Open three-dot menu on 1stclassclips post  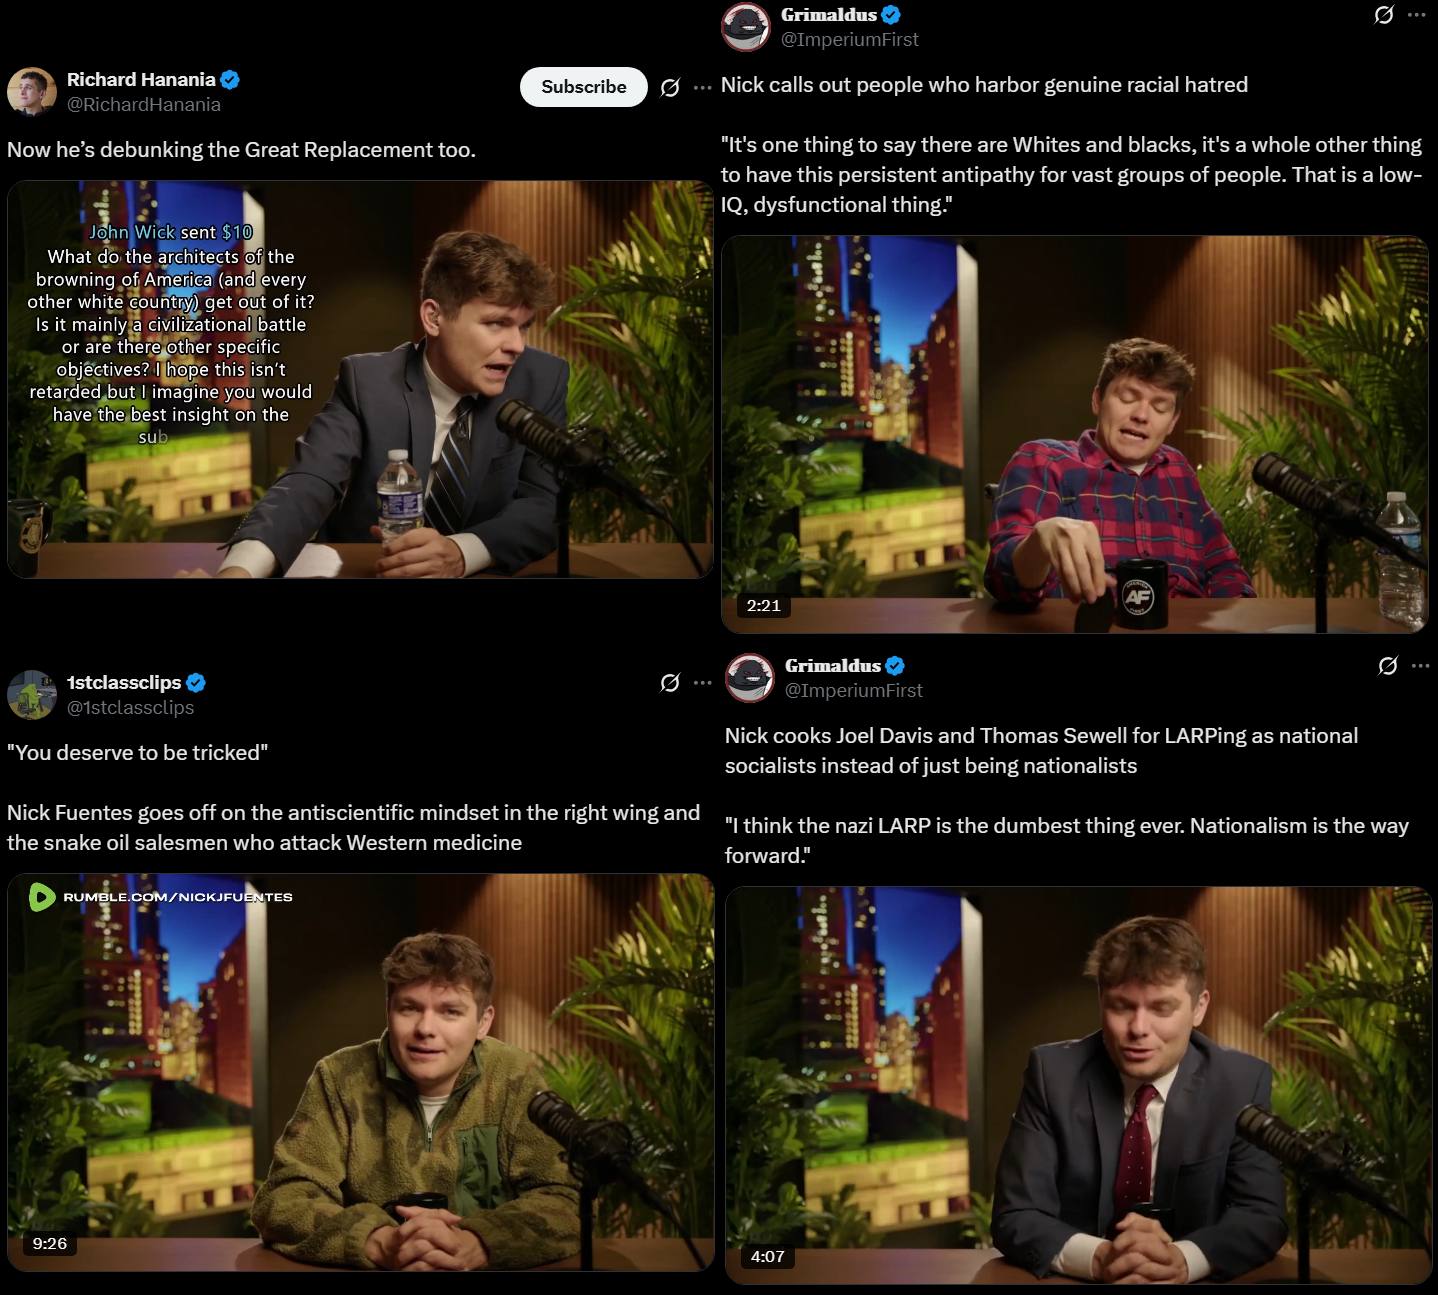tap(703, 683)
